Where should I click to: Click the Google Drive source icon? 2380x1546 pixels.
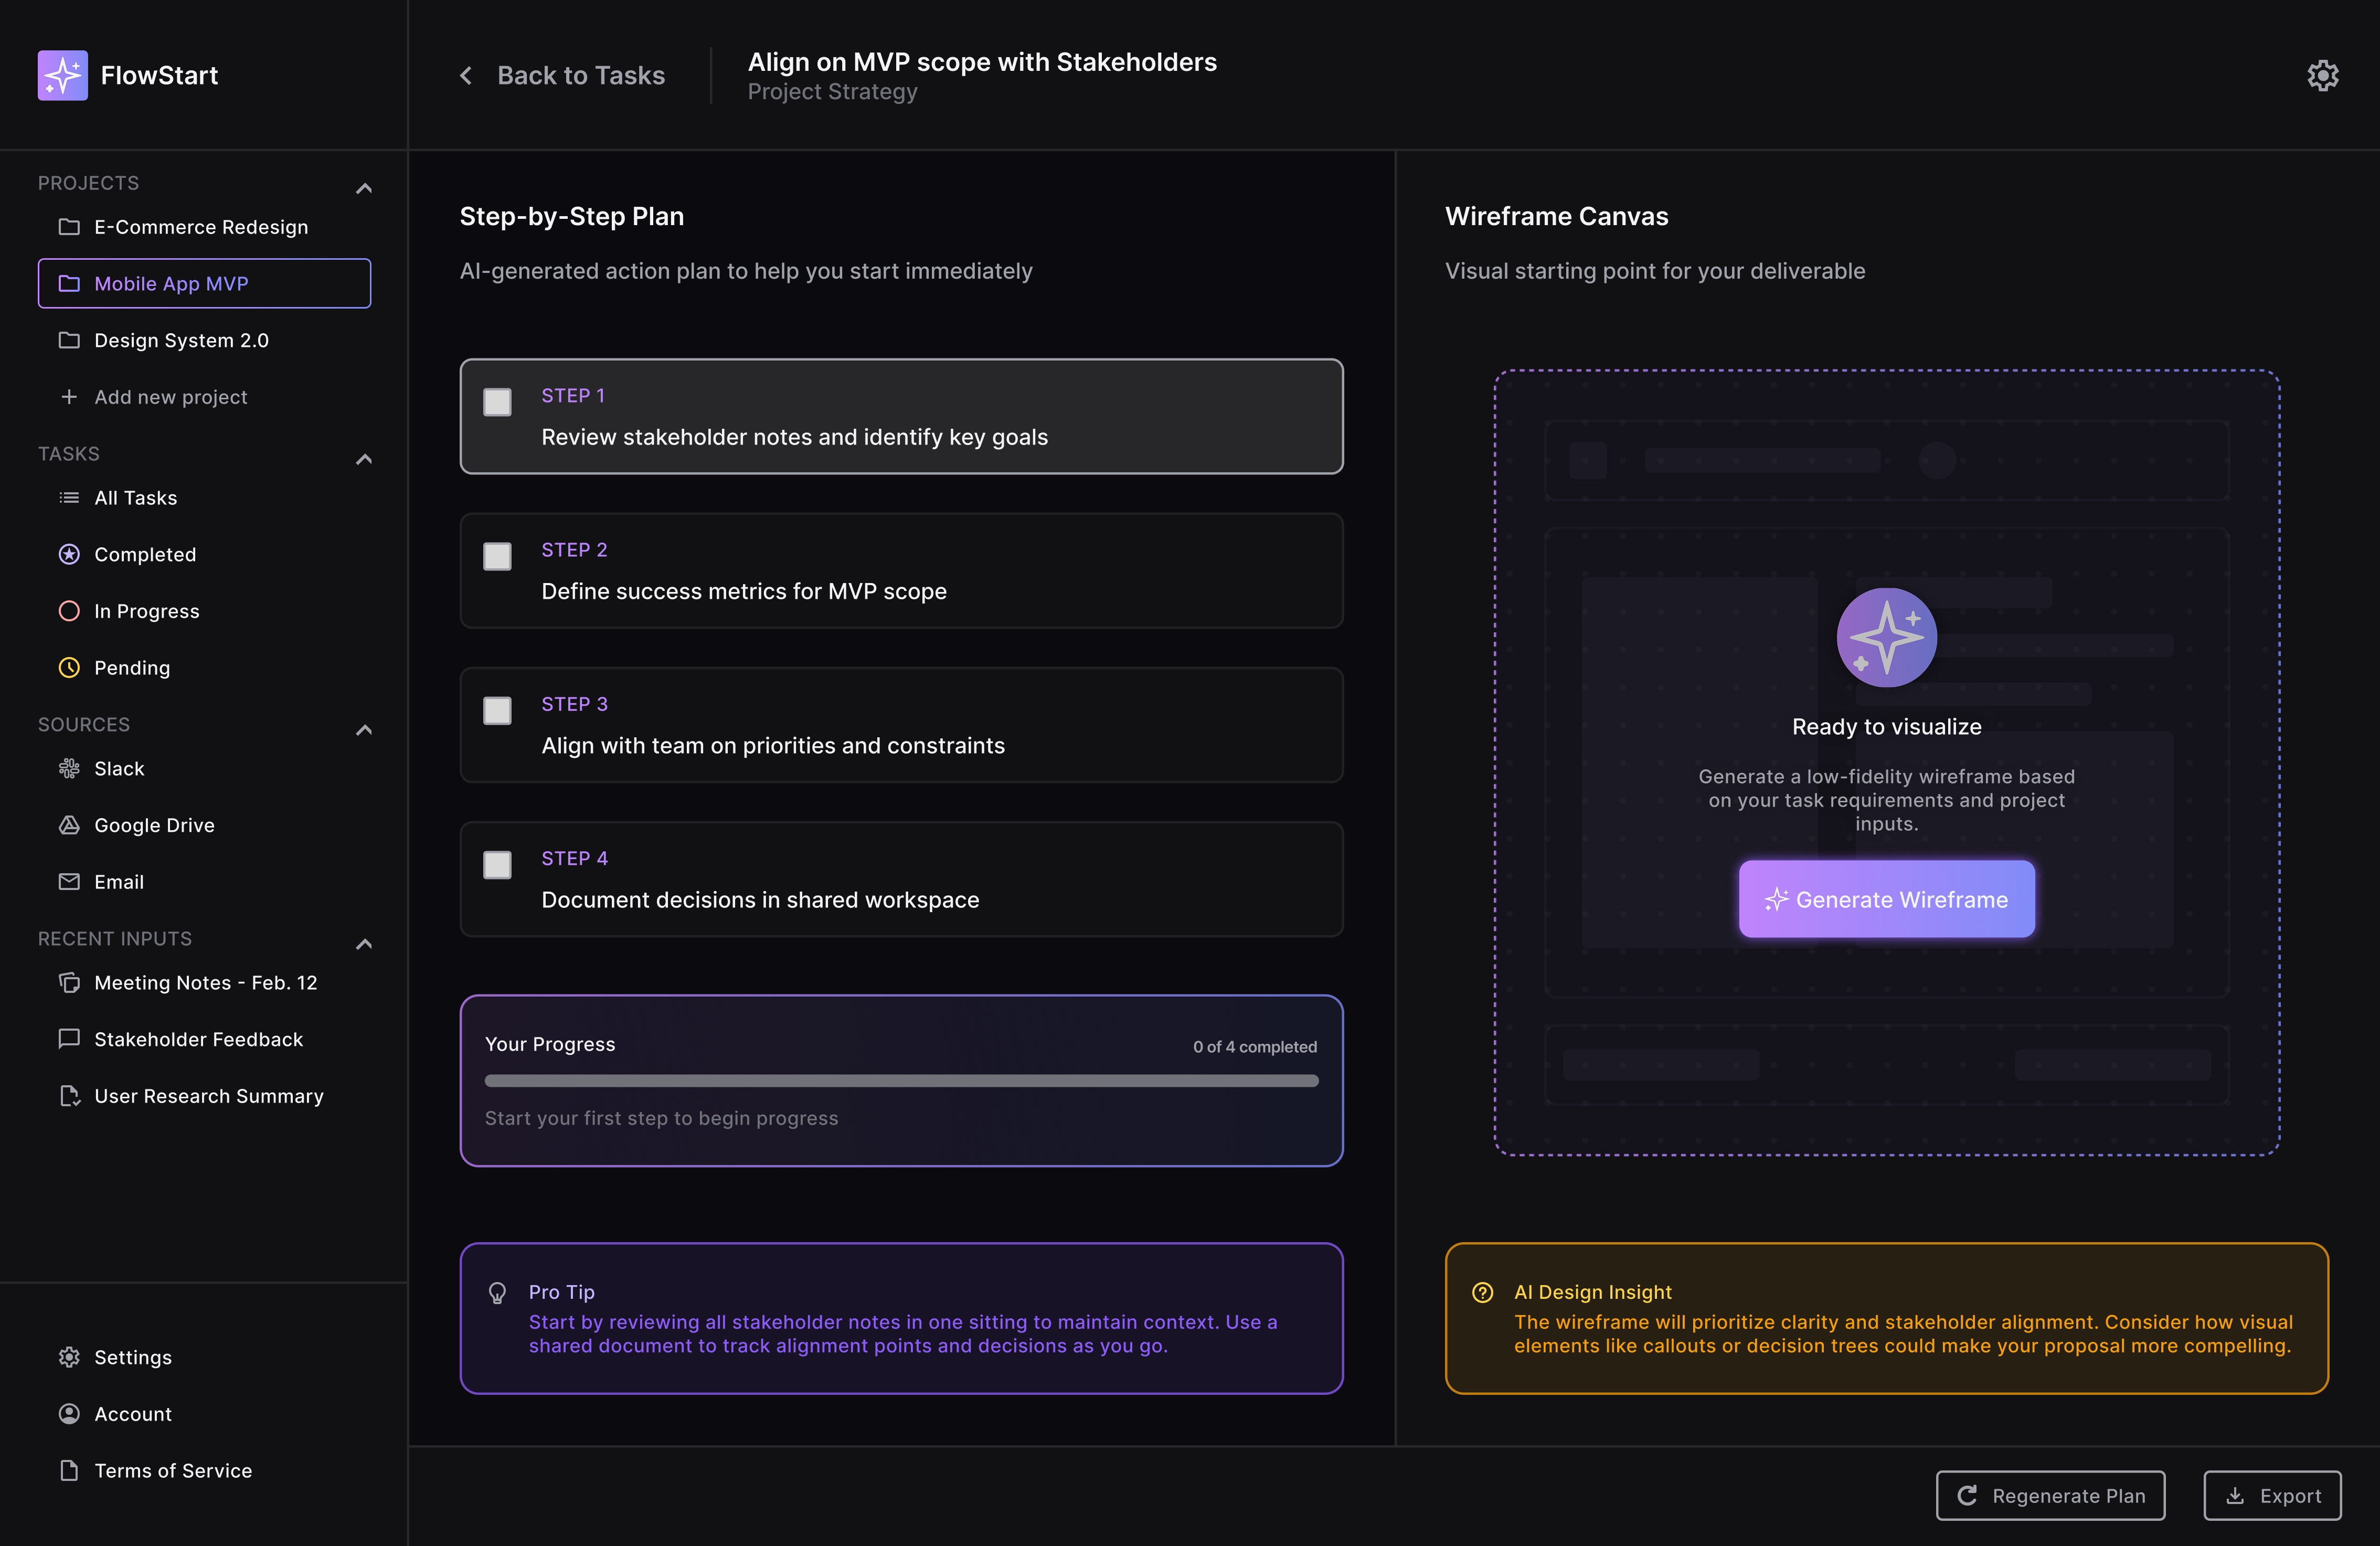point(69,825)
